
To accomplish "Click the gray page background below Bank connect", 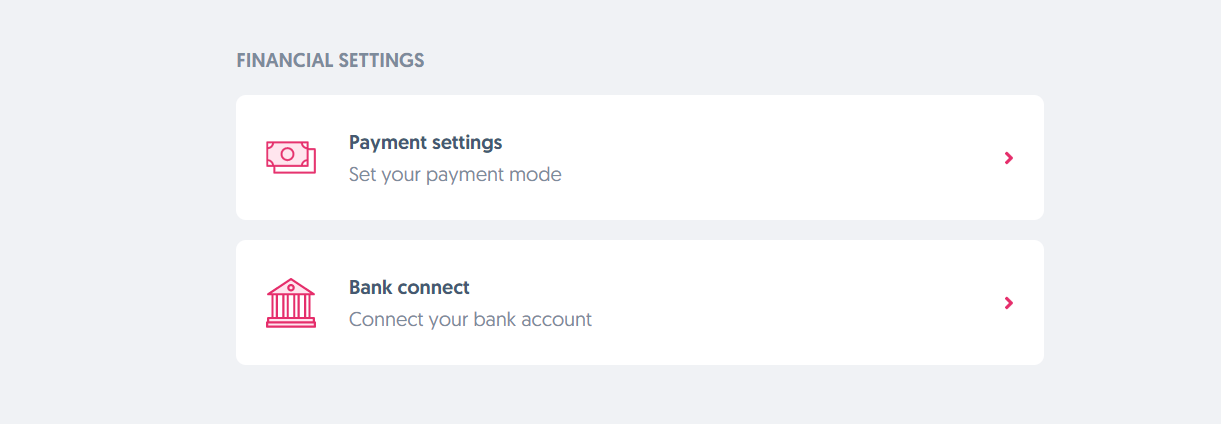I will coord(640,396).
